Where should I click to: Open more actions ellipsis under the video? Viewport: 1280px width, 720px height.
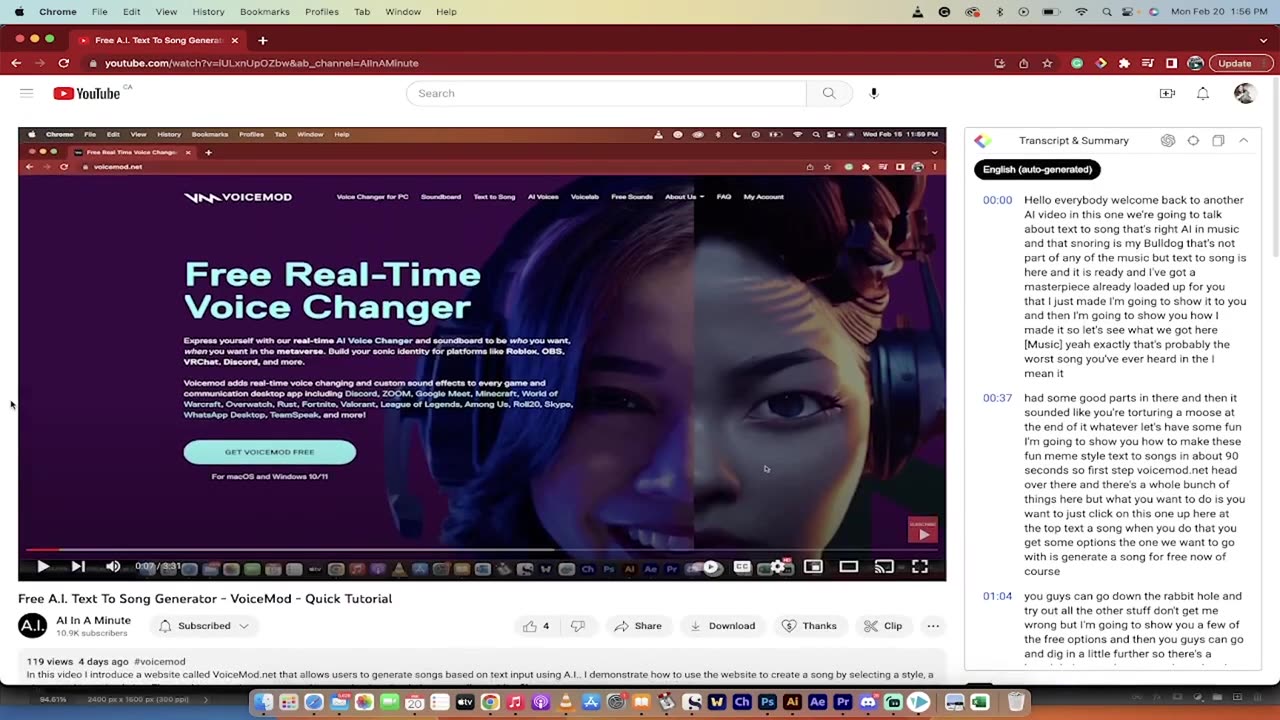pos(933,626)
